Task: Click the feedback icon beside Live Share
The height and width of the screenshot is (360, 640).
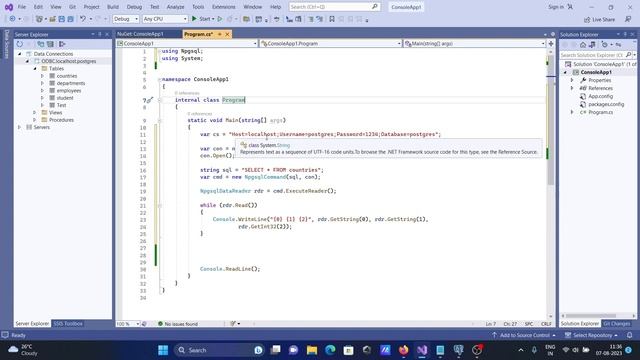Action: point(628,19)
